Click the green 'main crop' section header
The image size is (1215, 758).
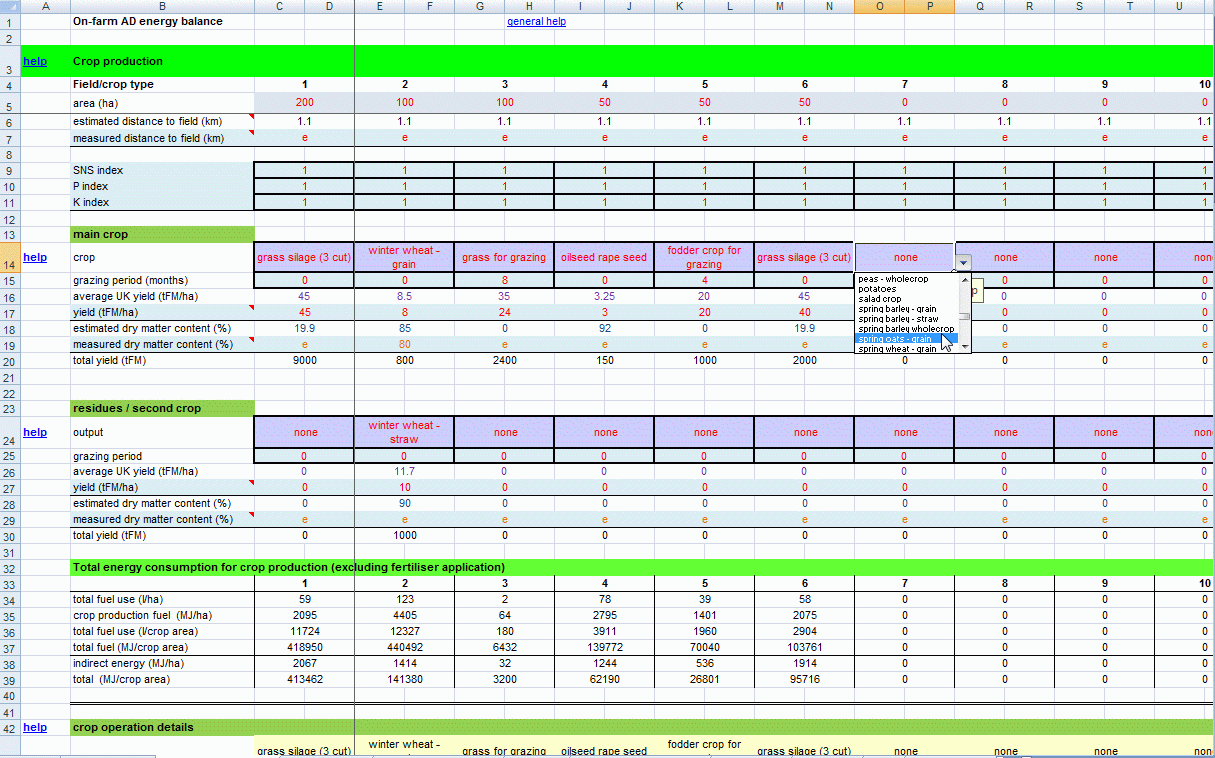162,234
